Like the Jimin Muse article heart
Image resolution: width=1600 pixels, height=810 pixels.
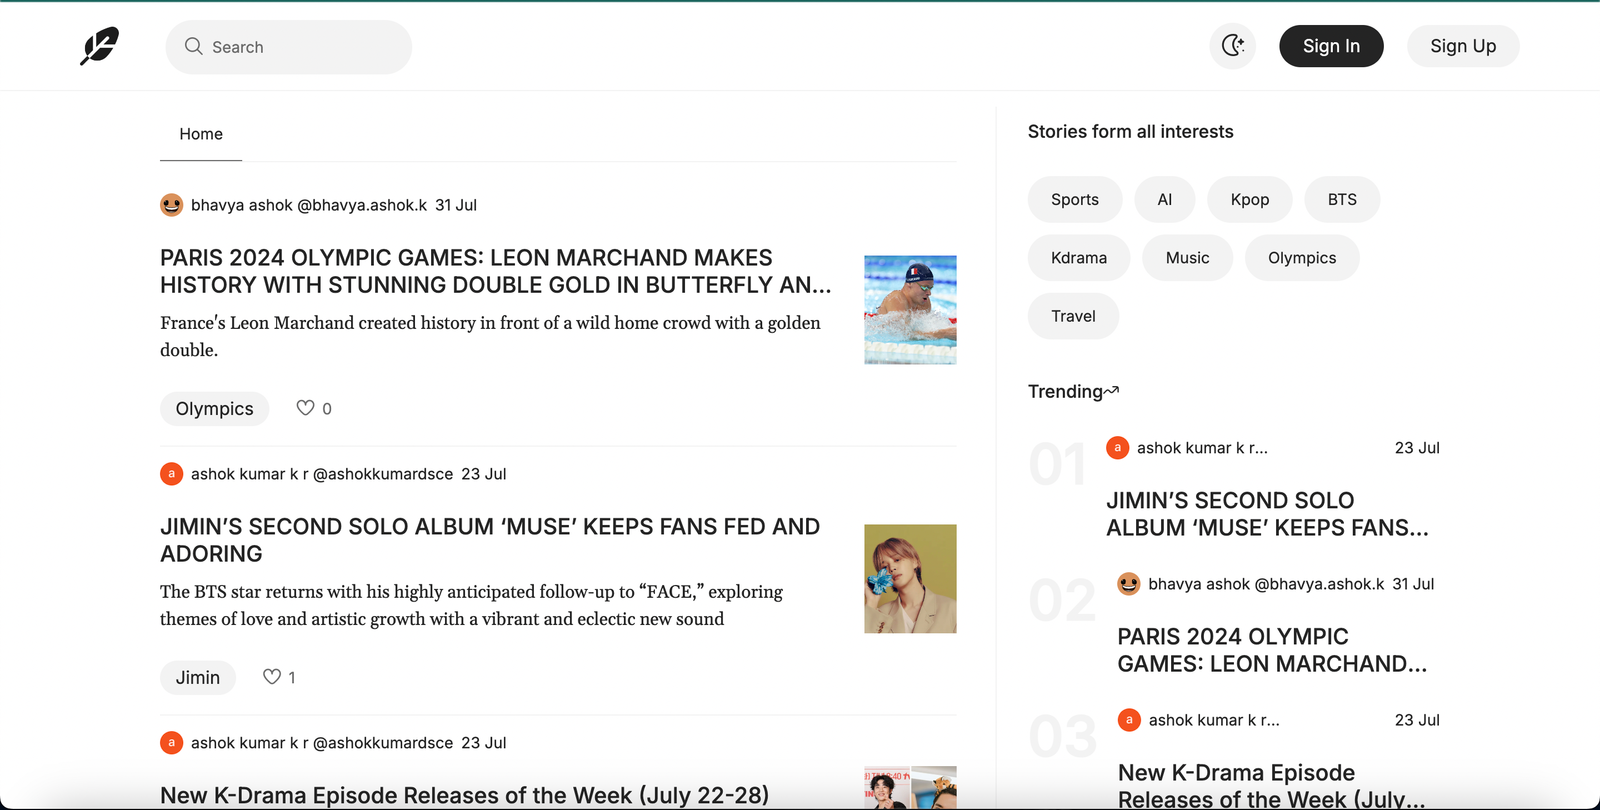coord(271,677)
